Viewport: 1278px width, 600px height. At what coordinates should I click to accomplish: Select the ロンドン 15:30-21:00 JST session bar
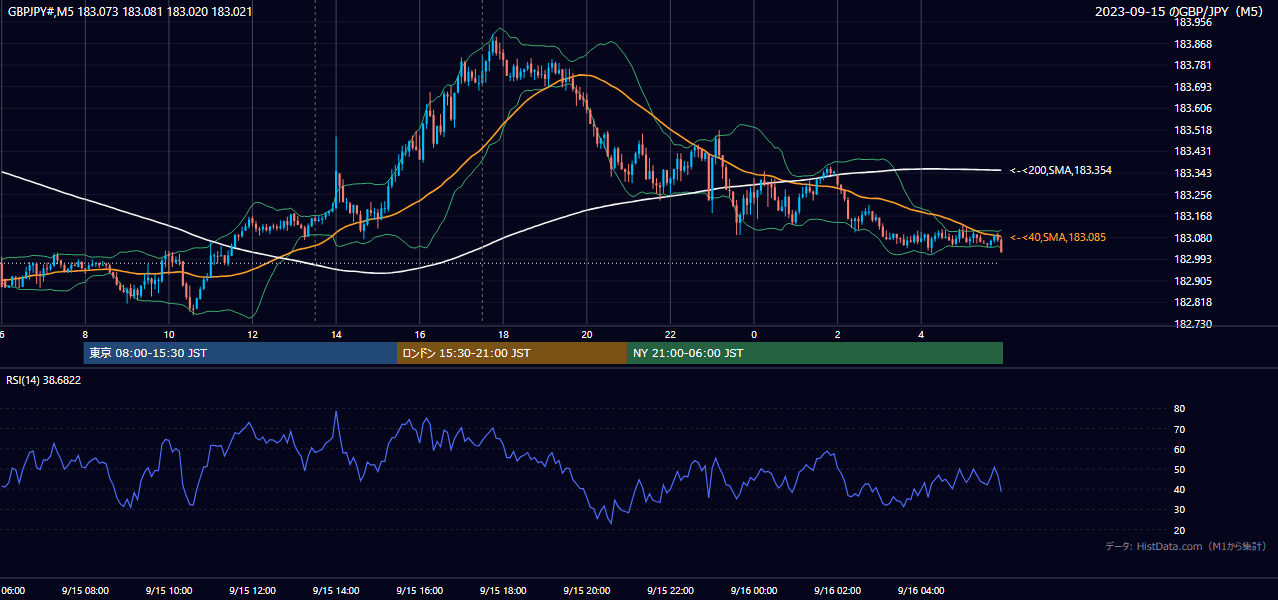(x=512, y=353)
